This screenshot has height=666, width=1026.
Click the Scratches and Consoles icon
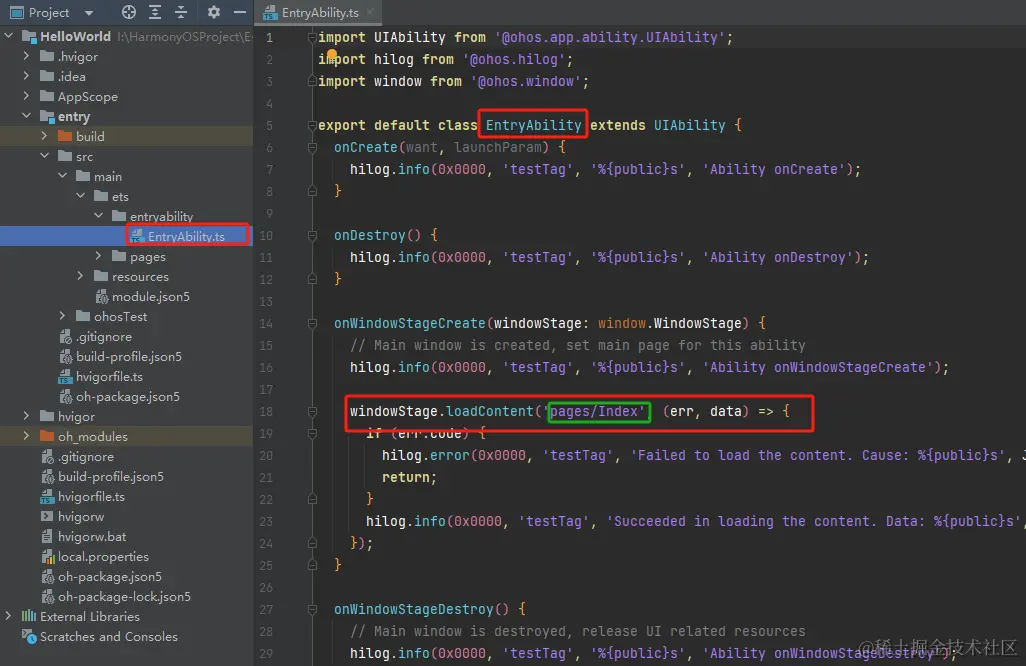[x=29, y=636]
